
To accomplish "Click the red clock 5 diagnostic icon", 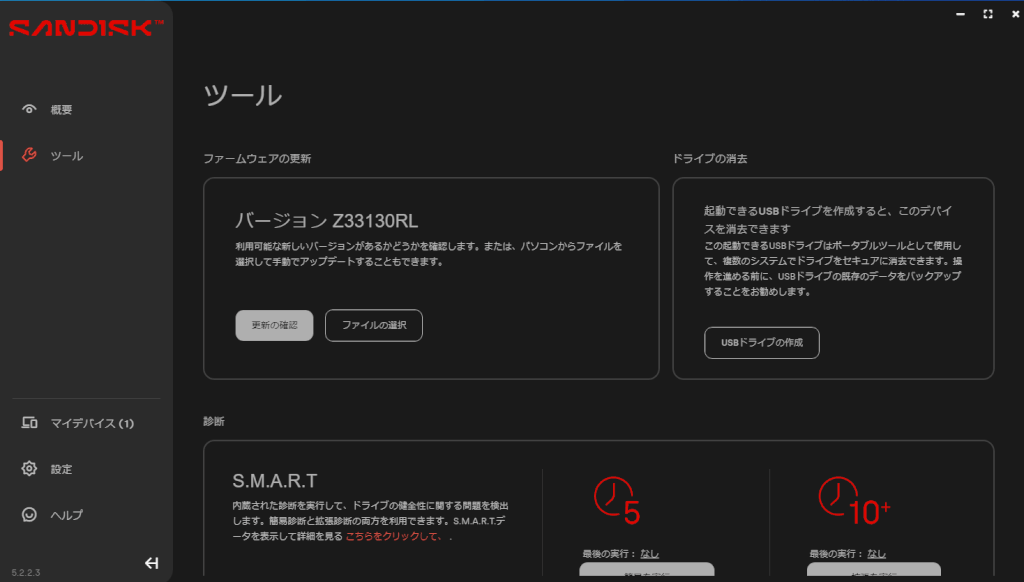I will 617,499.
